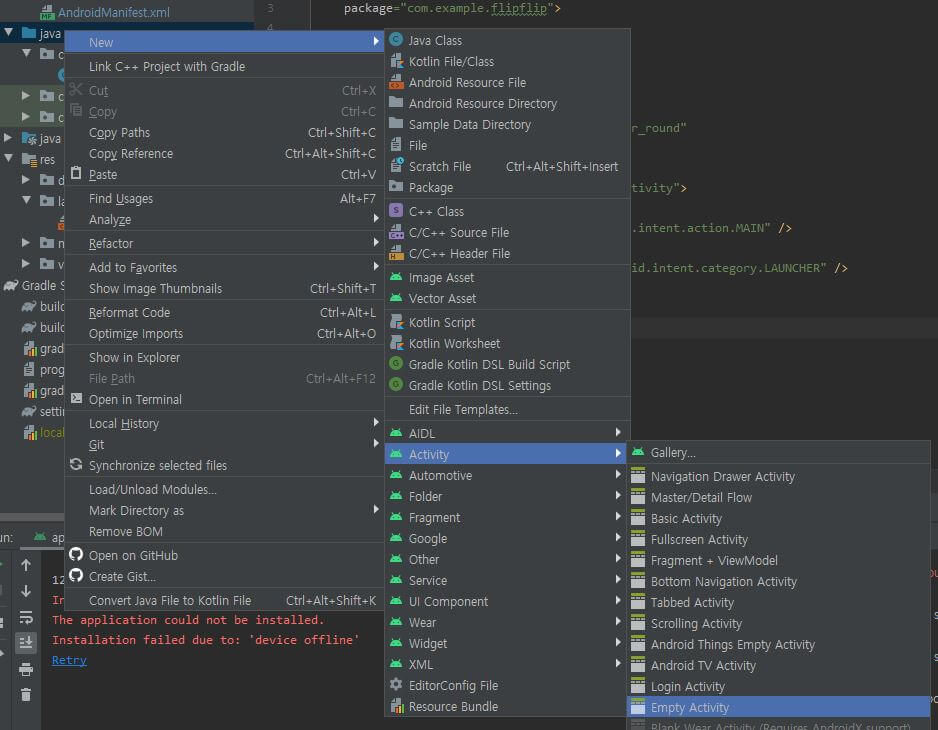The image size is (938, 730).
Task: Open the Refactor submenu
Action: [224, 244]
